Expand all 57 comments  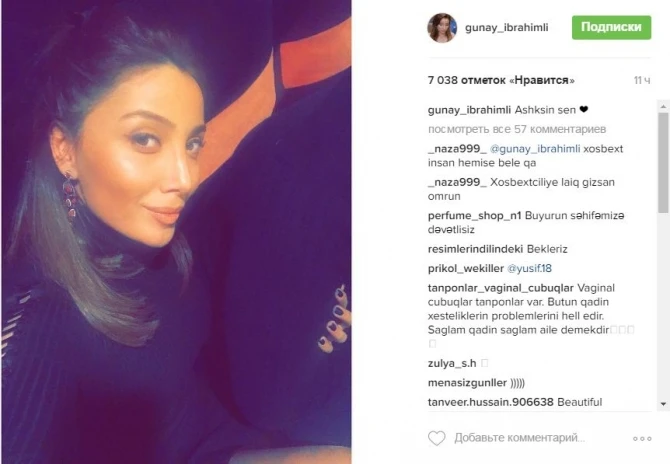coord(517,129)
